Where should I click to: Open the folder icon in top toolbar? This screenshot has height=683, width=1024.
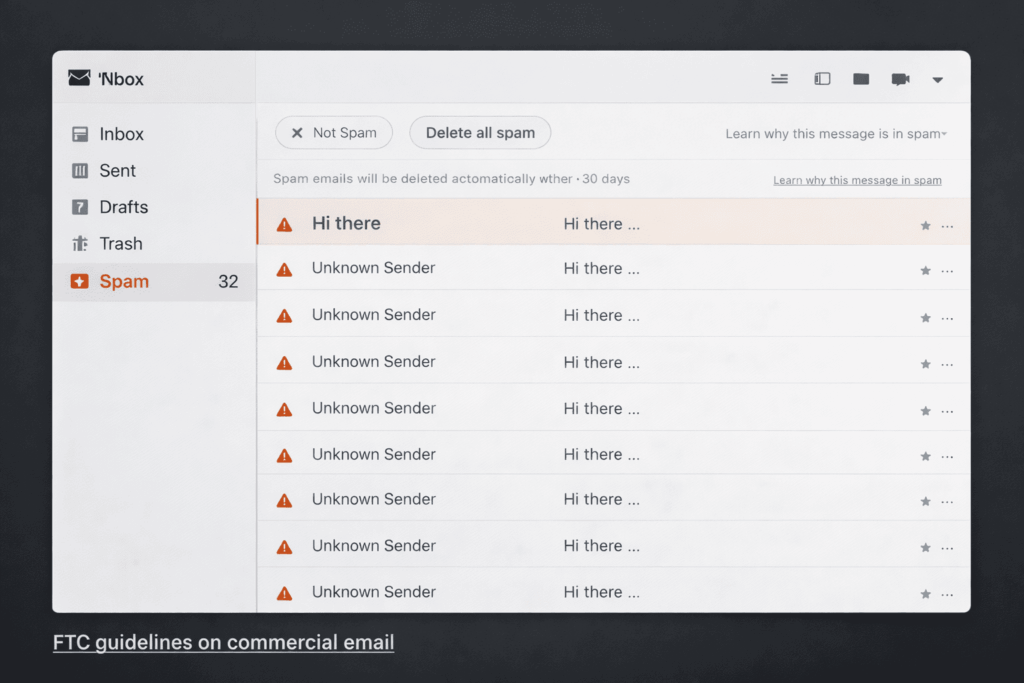[x=861, y=79]
